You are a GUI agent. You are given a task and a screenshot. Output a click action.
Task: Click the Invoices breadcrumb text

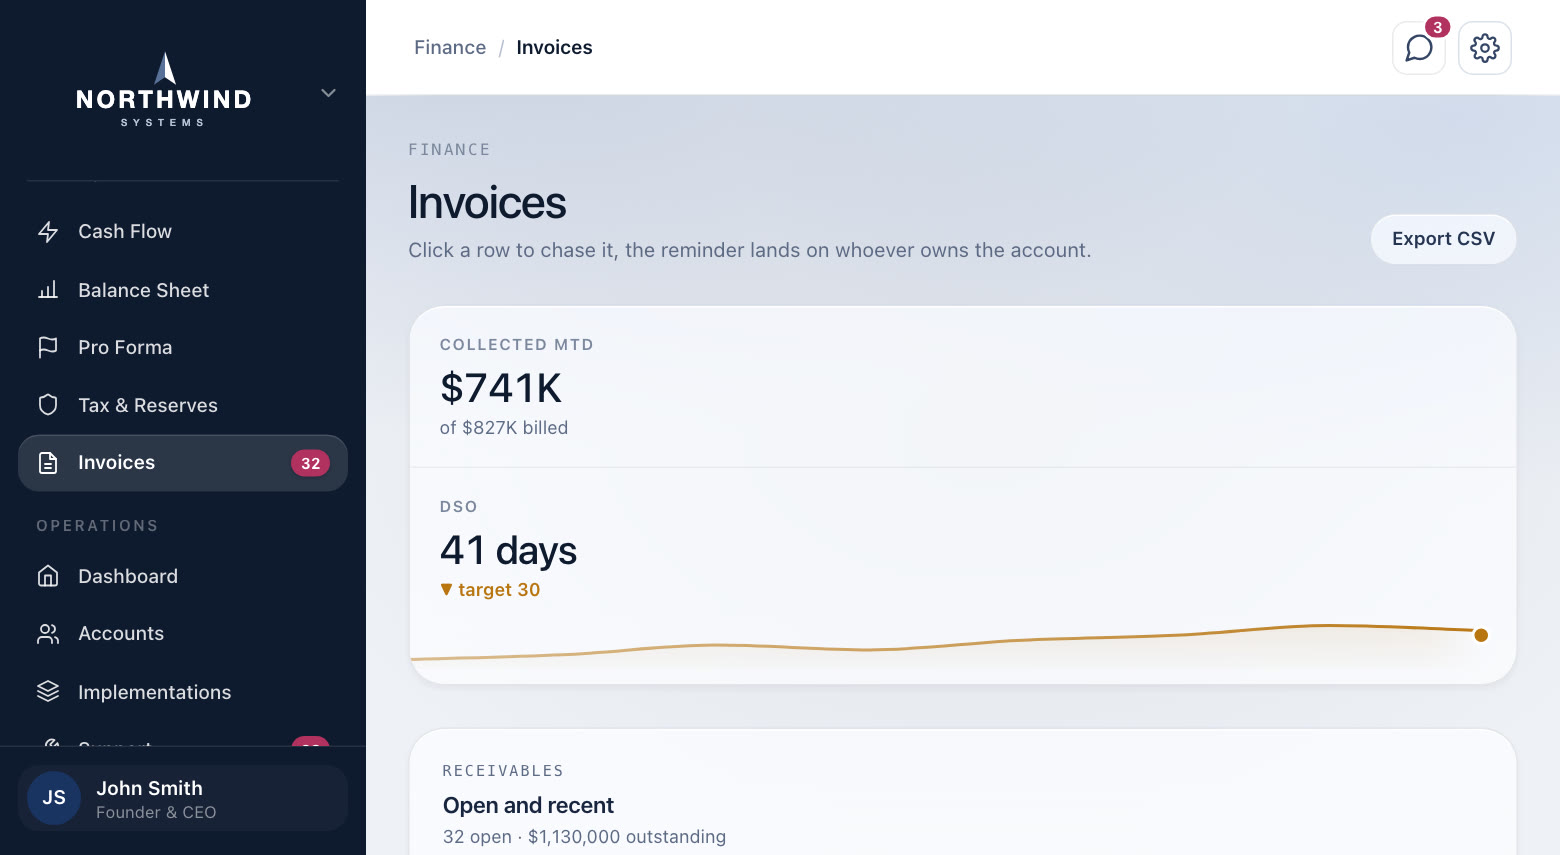click(x=554, y=48)
